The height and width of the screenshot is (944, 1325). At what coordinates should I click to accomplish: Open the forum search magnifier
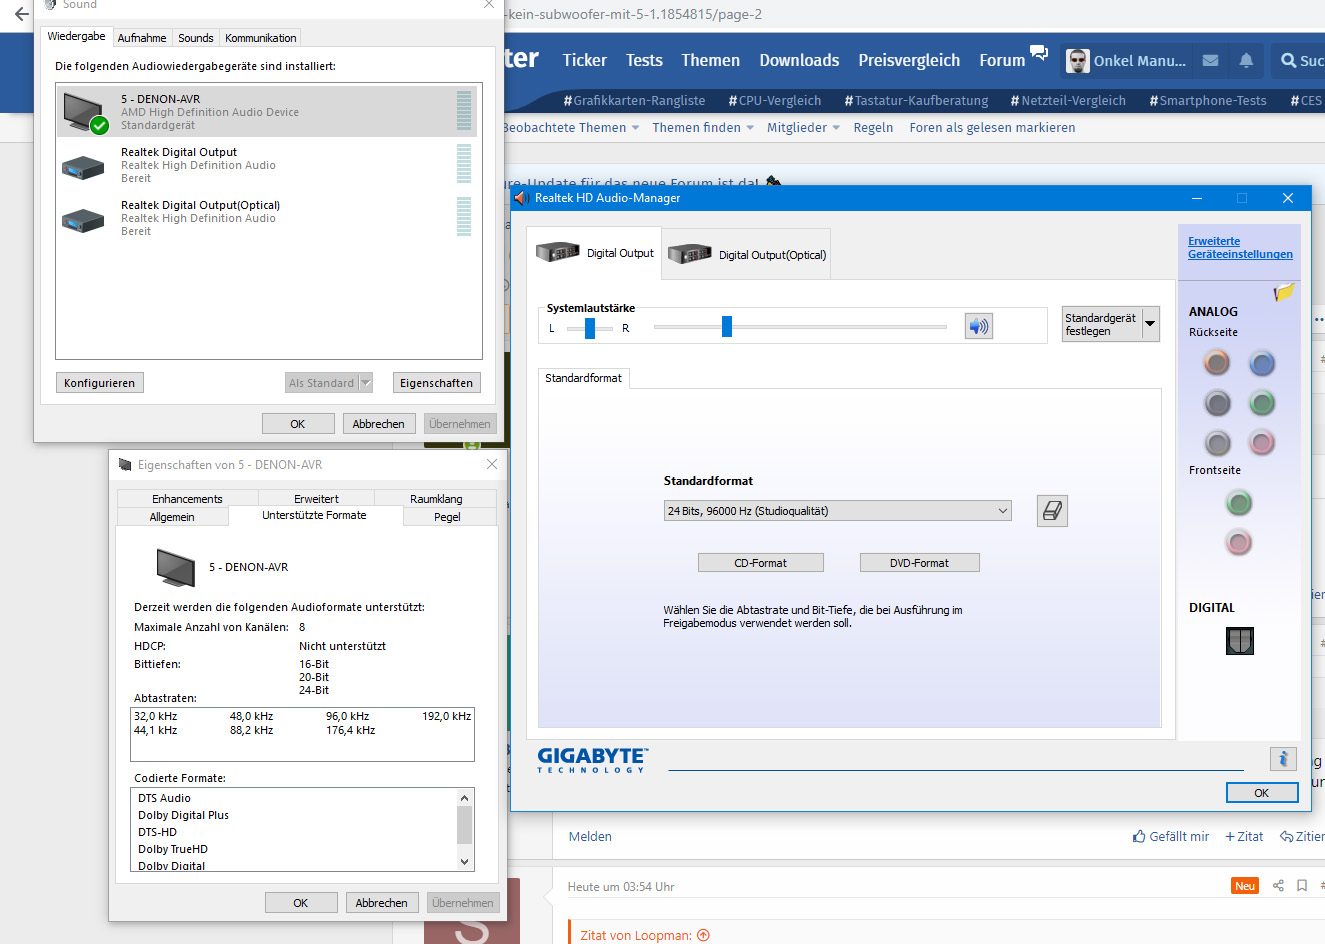pos(1288,60)
